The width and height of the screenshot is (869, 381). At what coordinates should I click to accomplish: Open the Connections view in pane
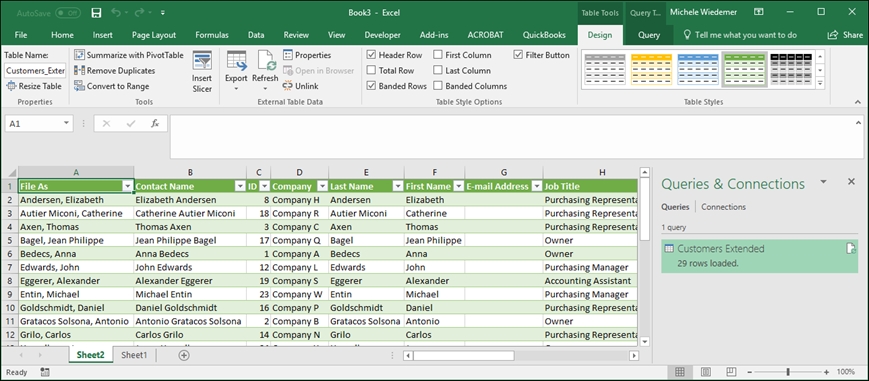pyautogui.click(x=723, y=207)
